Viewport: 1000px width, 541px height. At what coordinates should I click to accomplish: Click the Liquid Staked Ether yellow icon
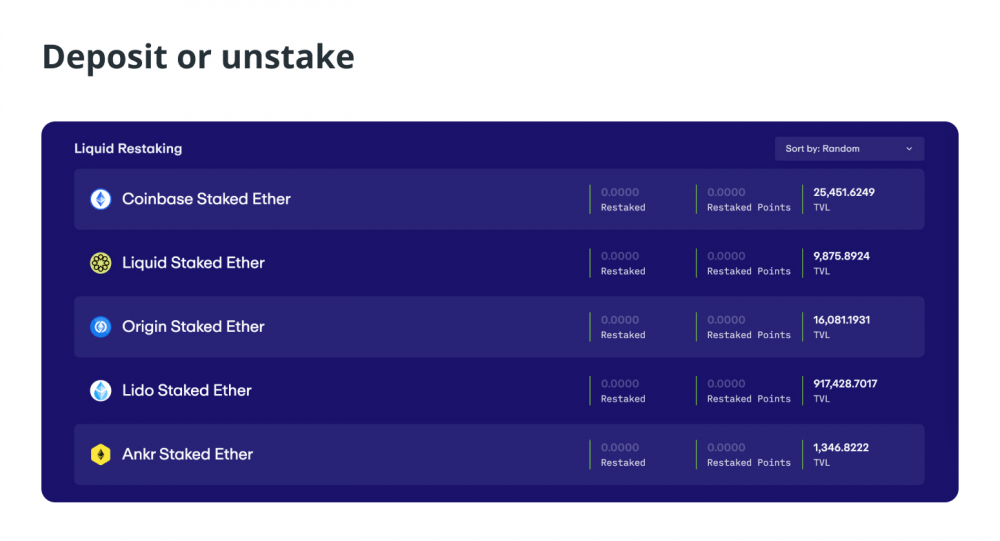100,263
